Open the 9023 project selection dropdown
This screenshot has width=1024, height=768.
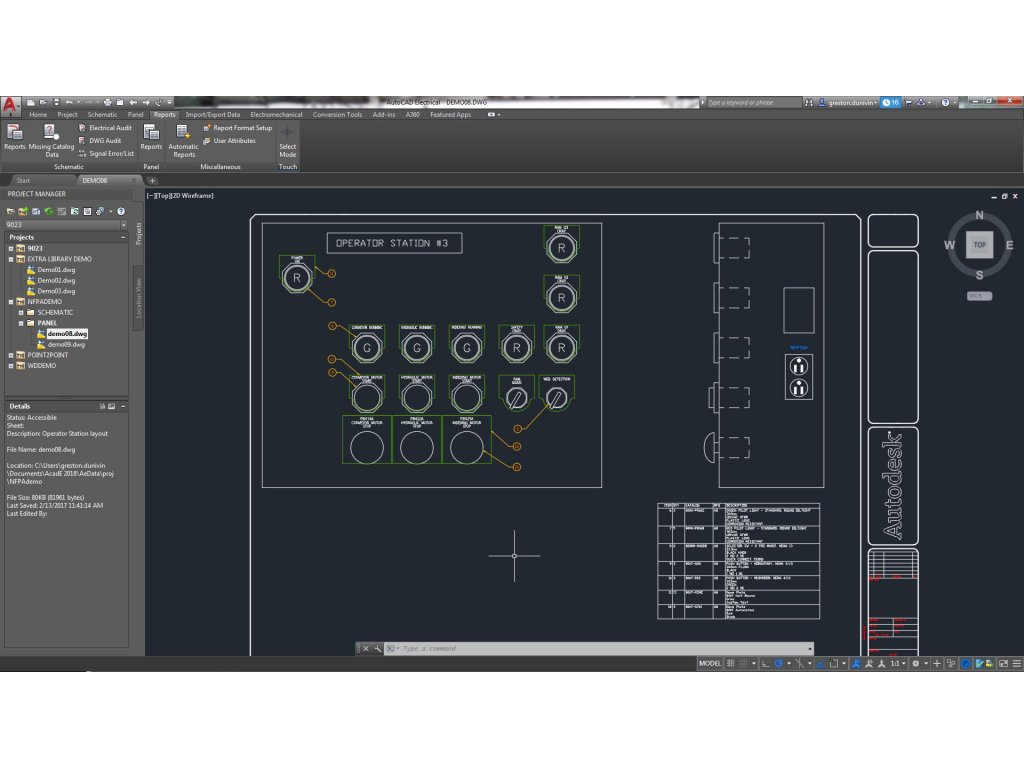(x=123, y=225)
